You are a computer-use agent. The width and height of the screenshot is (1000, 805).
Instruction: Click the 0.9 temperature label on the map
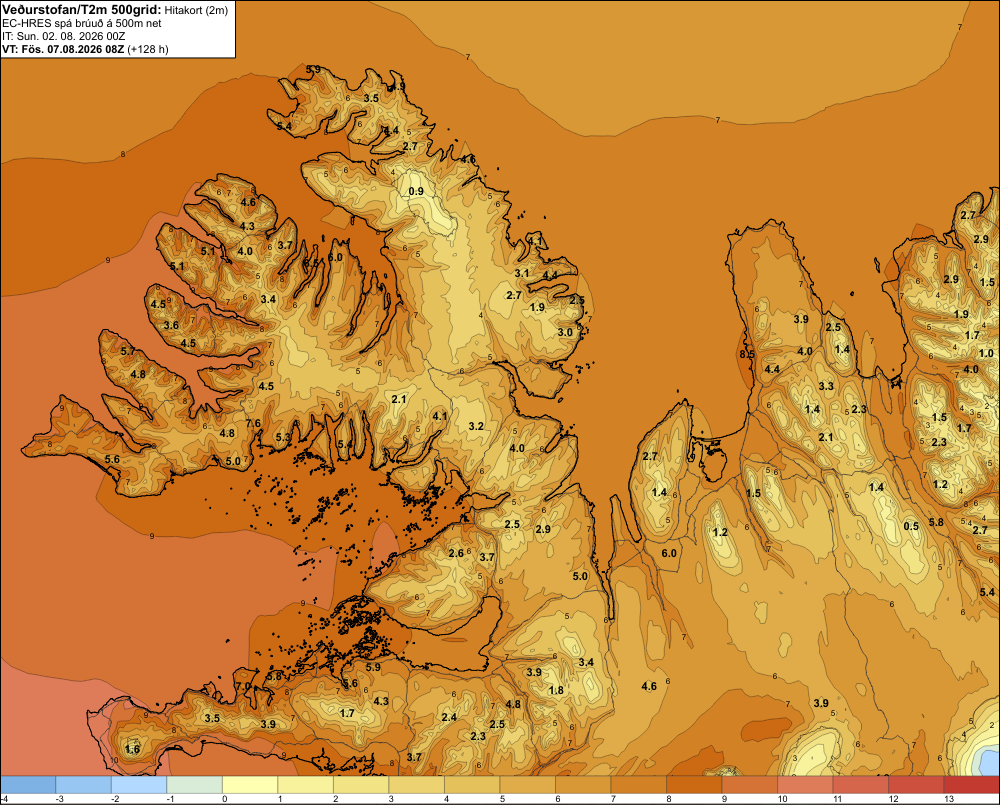tap(416, 191)
